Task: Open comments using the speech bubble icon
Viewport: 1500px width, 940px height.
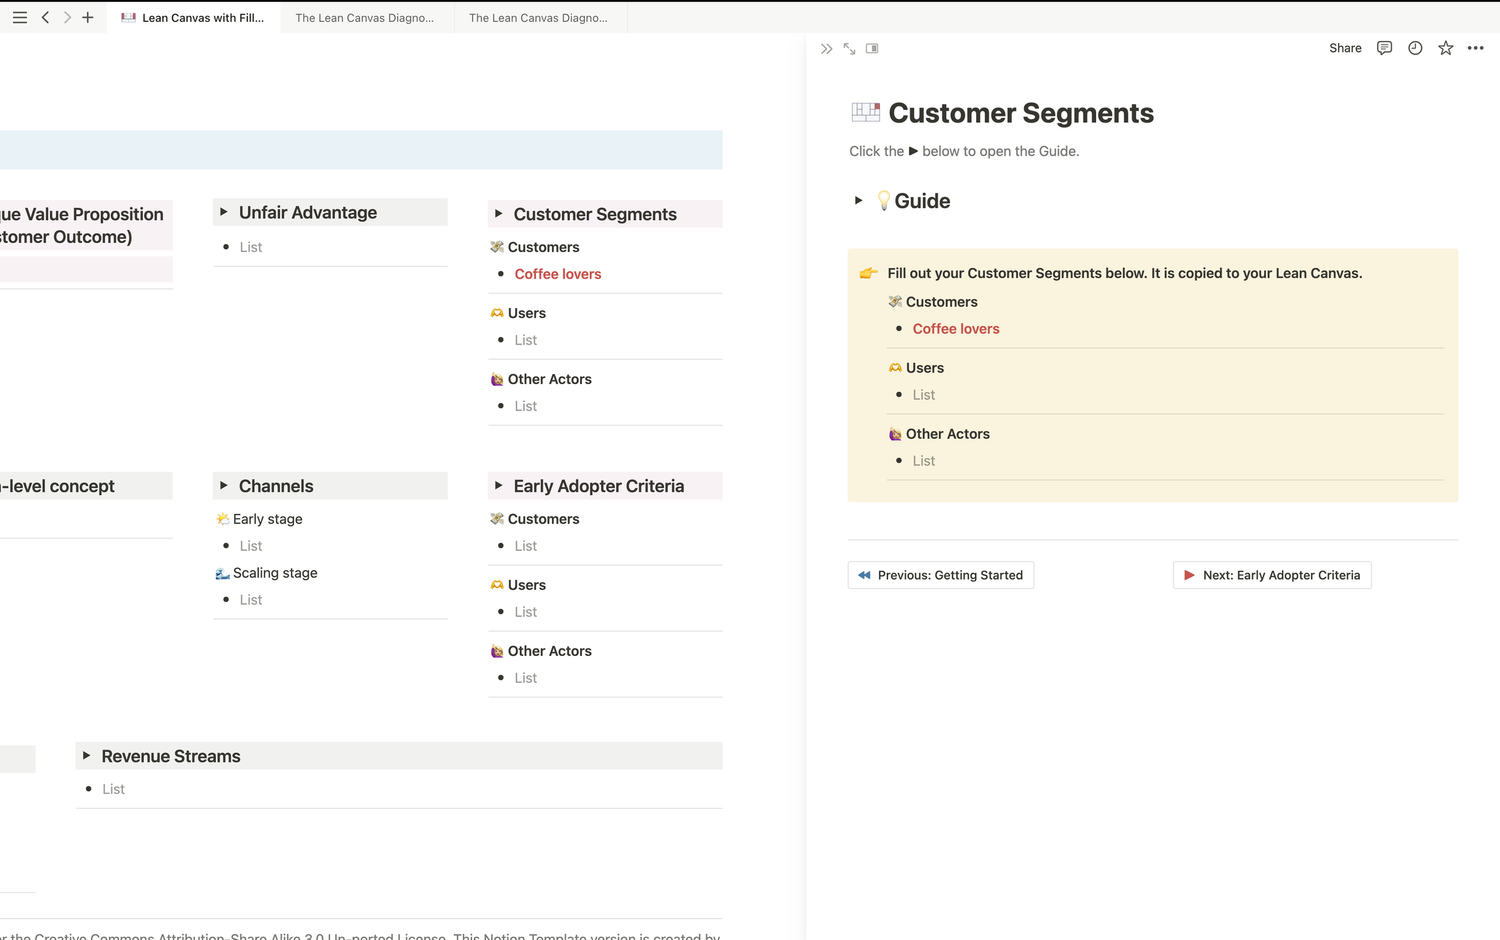Action: 1384,48
